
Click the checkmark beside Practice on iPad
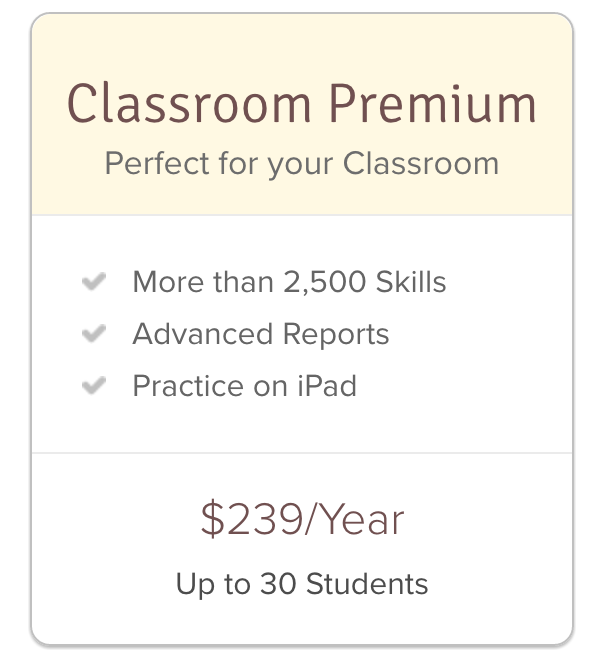tap(94, 385)
